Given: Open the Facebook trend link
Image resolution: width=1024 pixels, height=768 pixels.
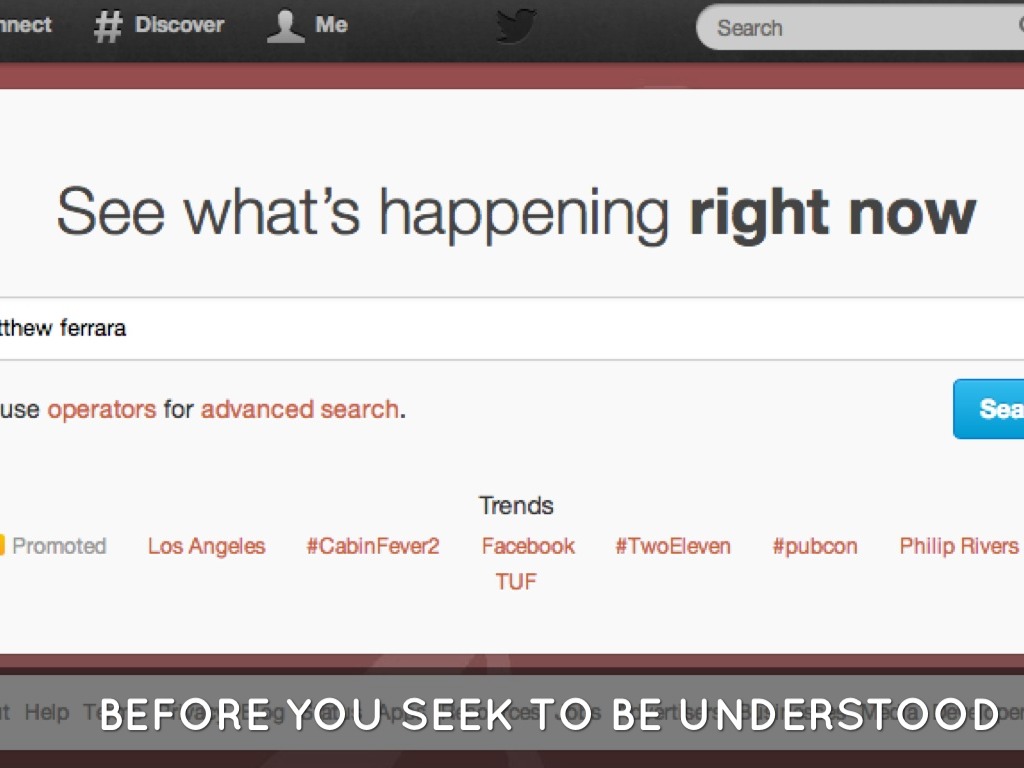Looking at the screenshot, I should pos(528,546).
